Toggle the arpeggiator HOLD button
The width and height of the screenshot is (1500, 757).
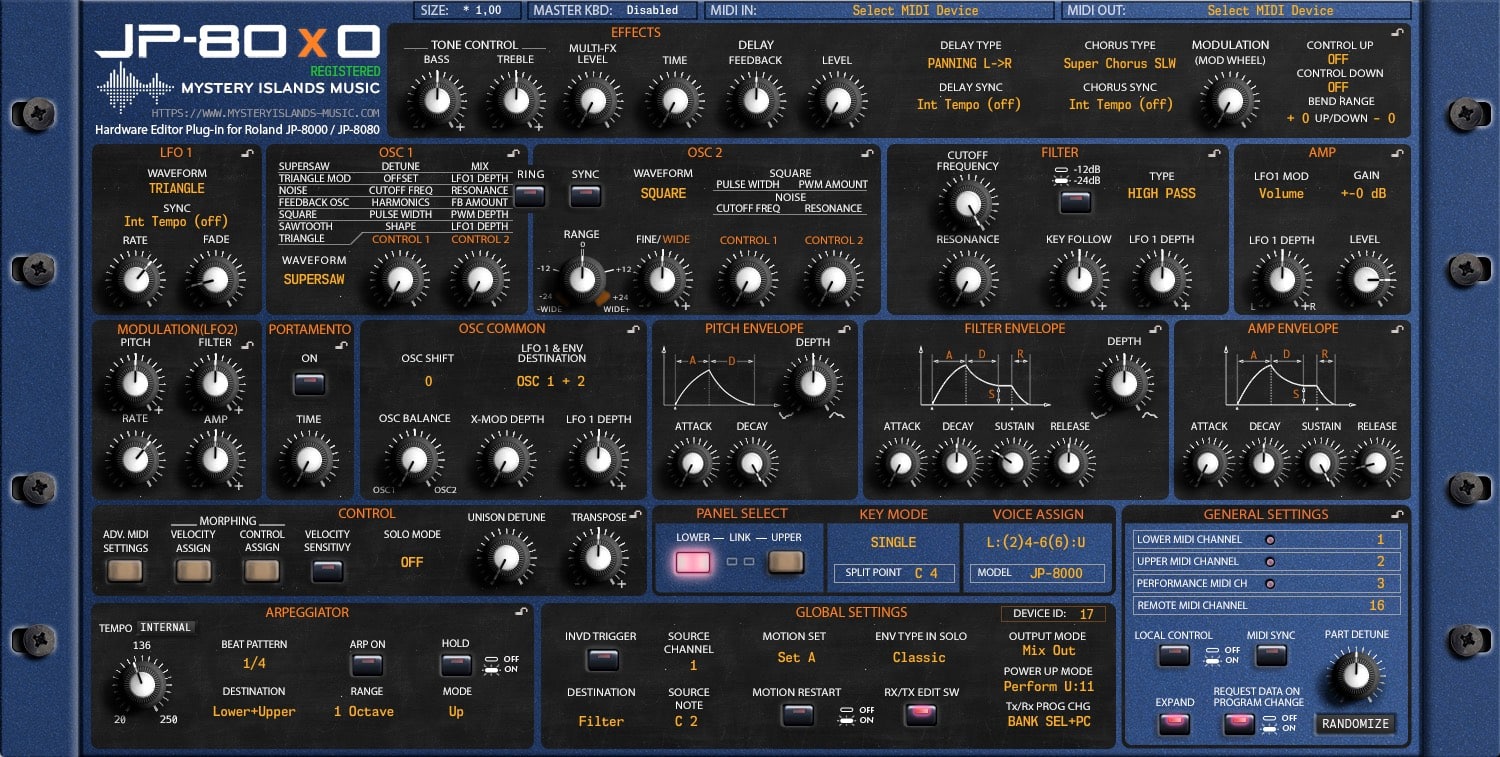click(456, 665)
